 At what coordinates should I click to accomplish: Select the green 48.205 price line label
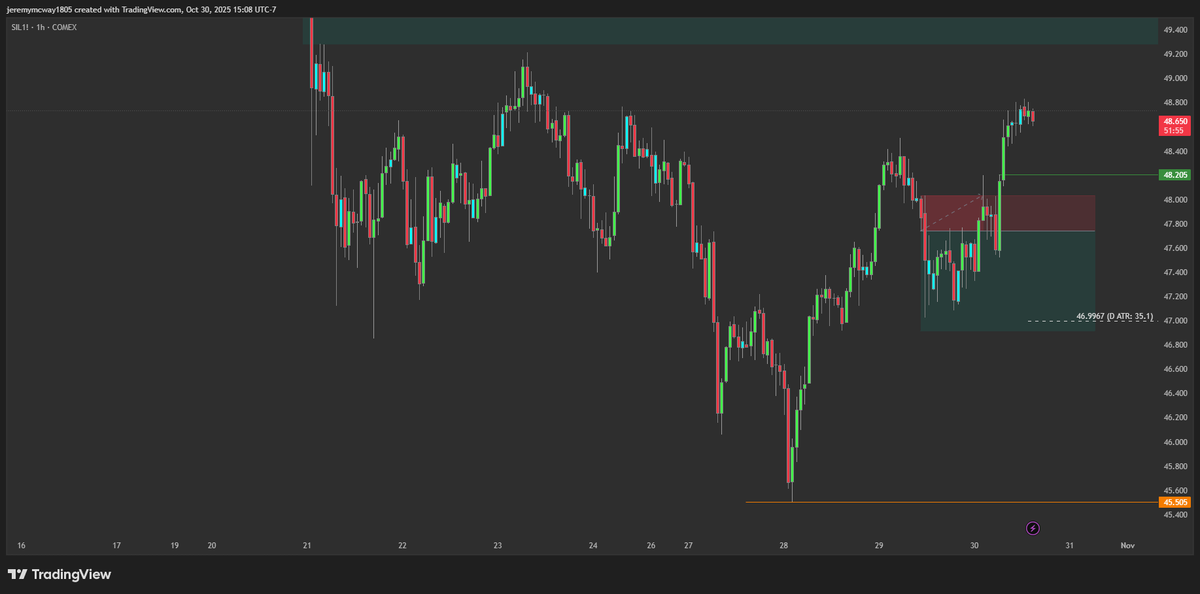coord(1174,175)
